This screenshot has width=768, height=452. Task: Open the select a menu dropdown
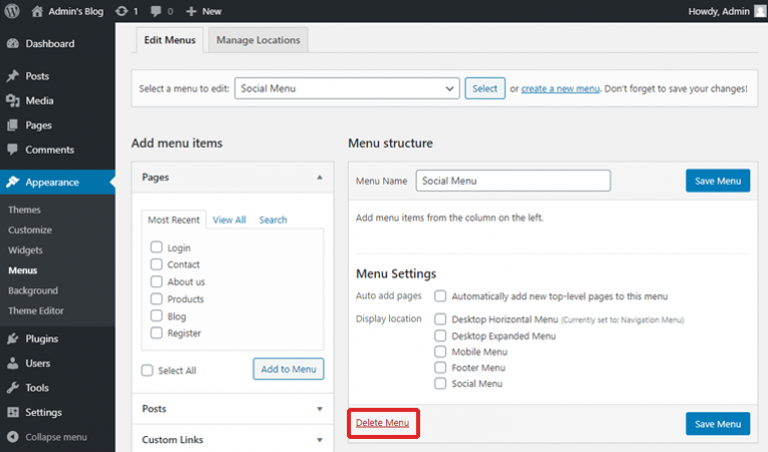point(347,88)
